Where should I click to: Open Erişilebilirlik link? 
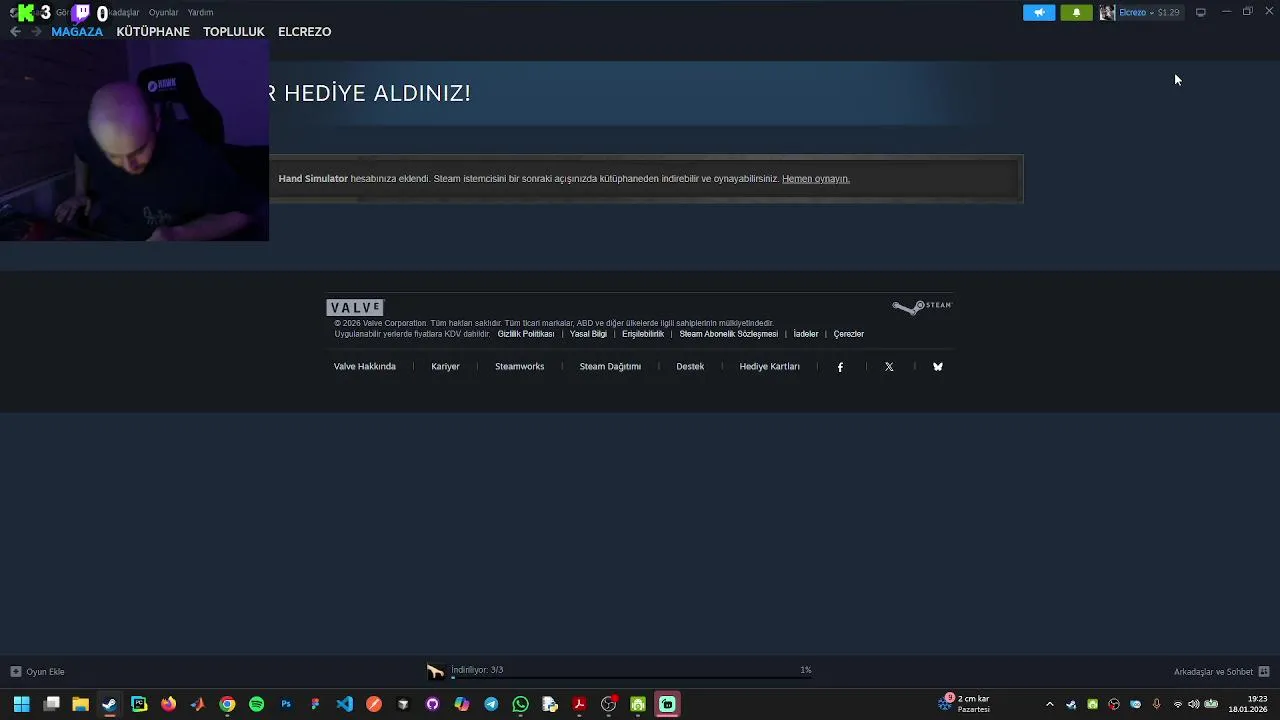point(643,334)
